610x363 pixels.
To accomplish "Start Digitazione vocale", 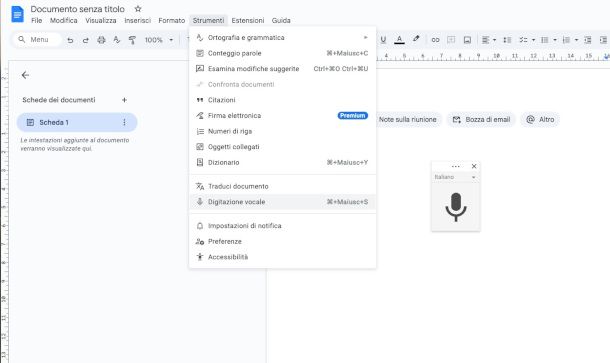I will 282,202.
